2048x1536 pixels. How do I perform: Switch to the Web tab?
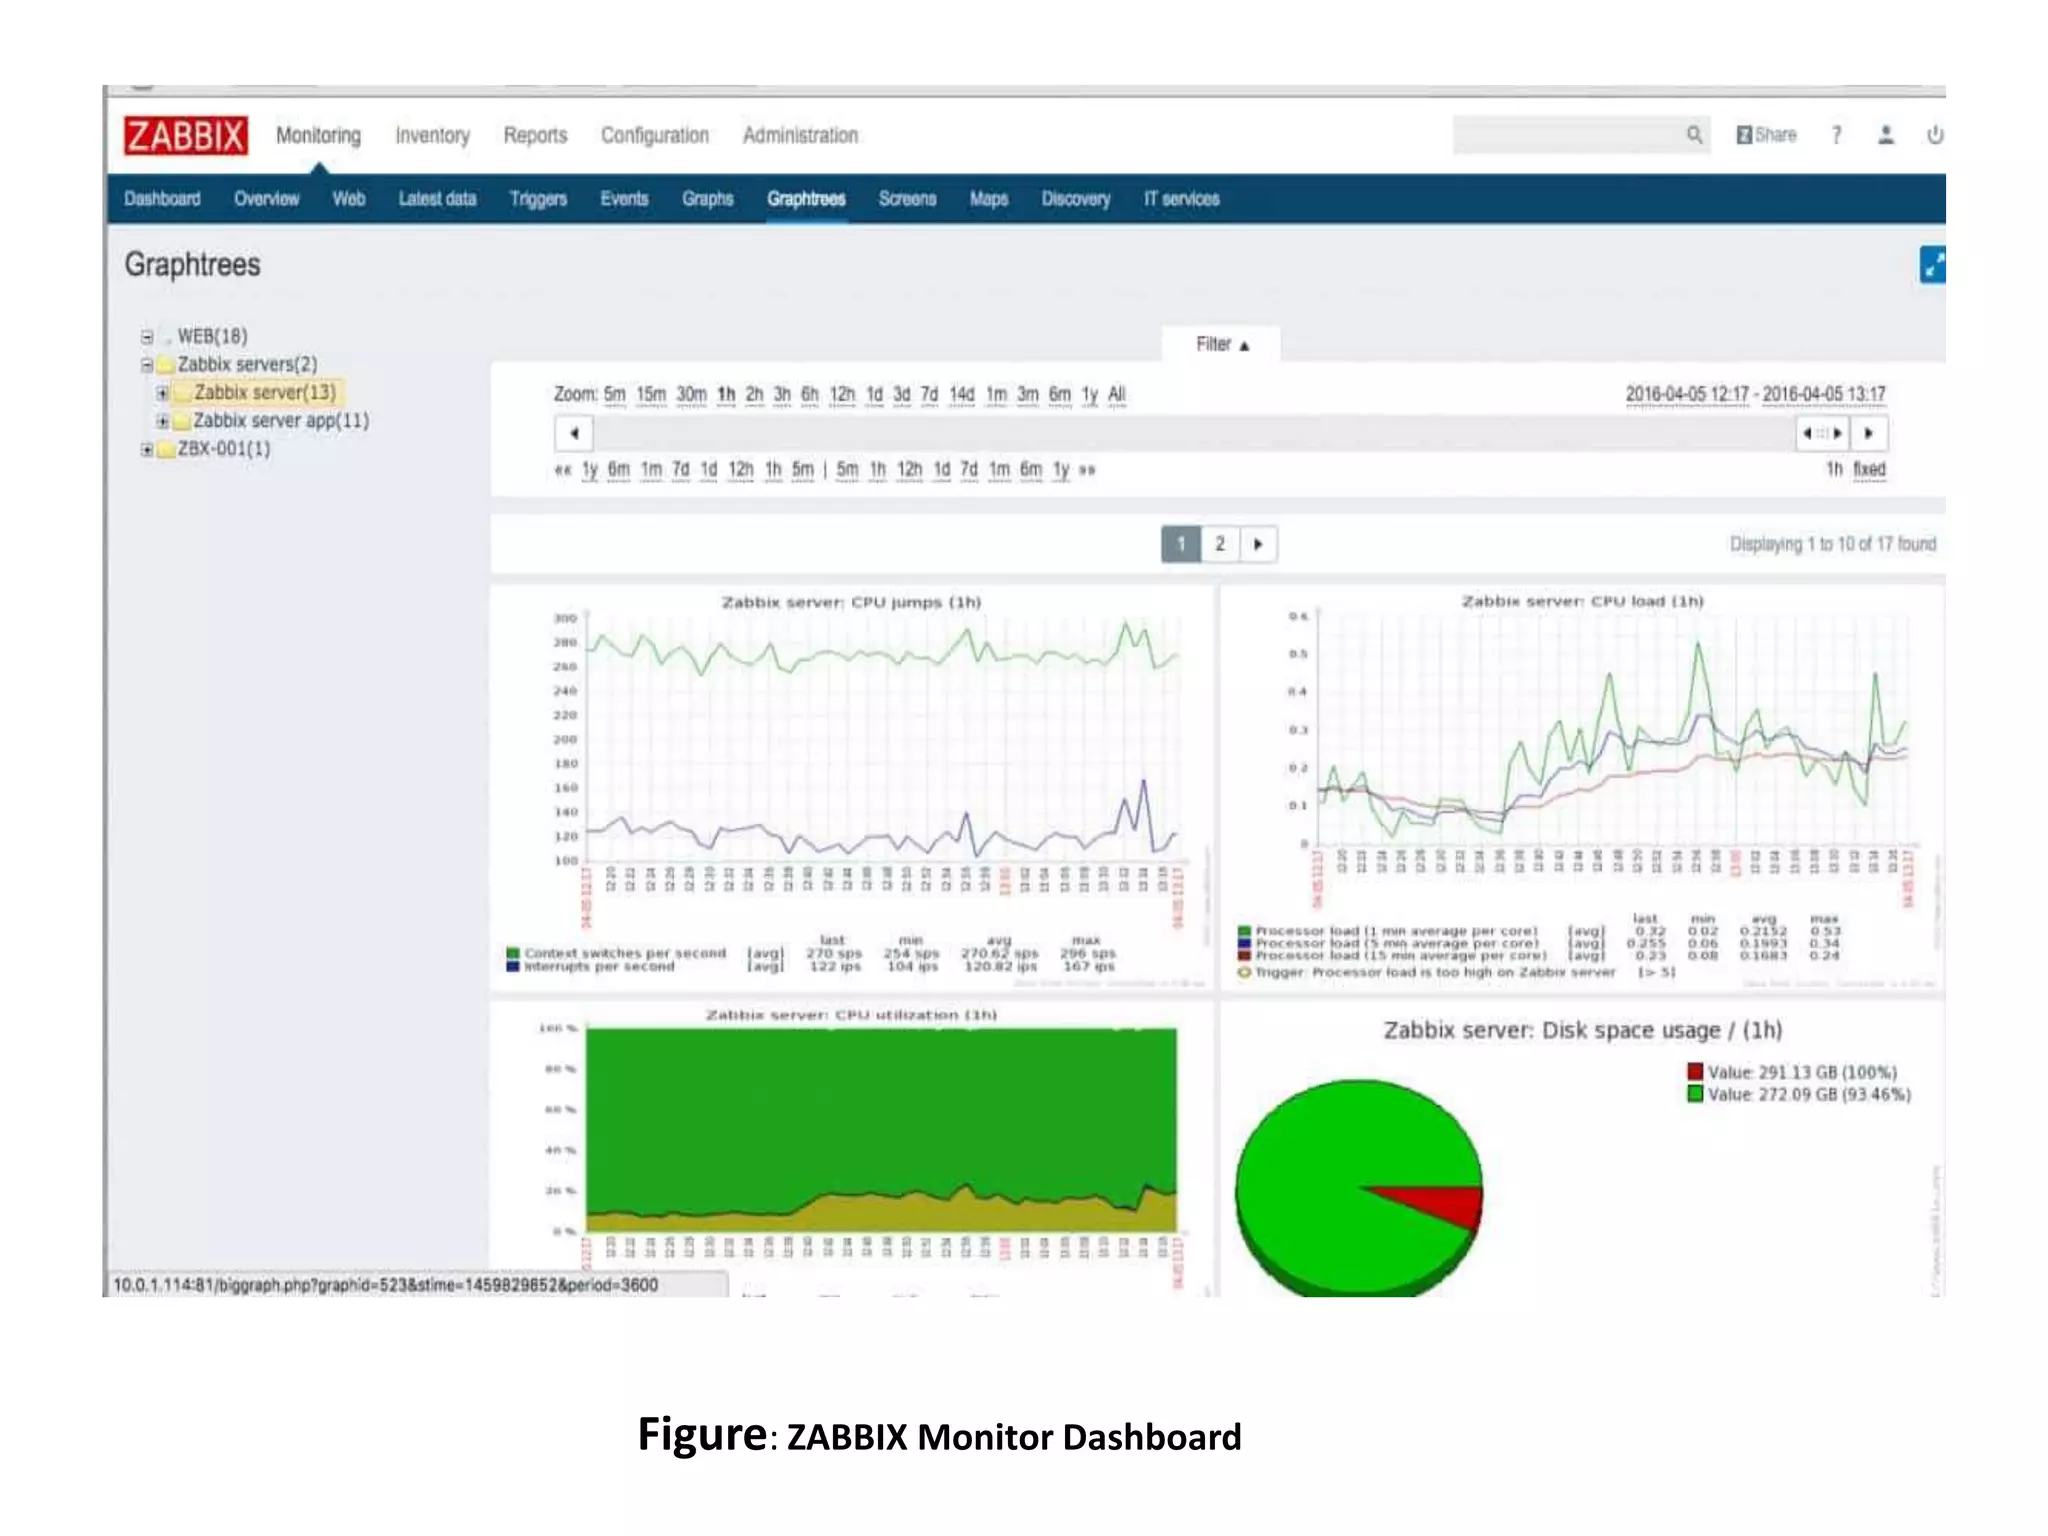pos(349,199)
